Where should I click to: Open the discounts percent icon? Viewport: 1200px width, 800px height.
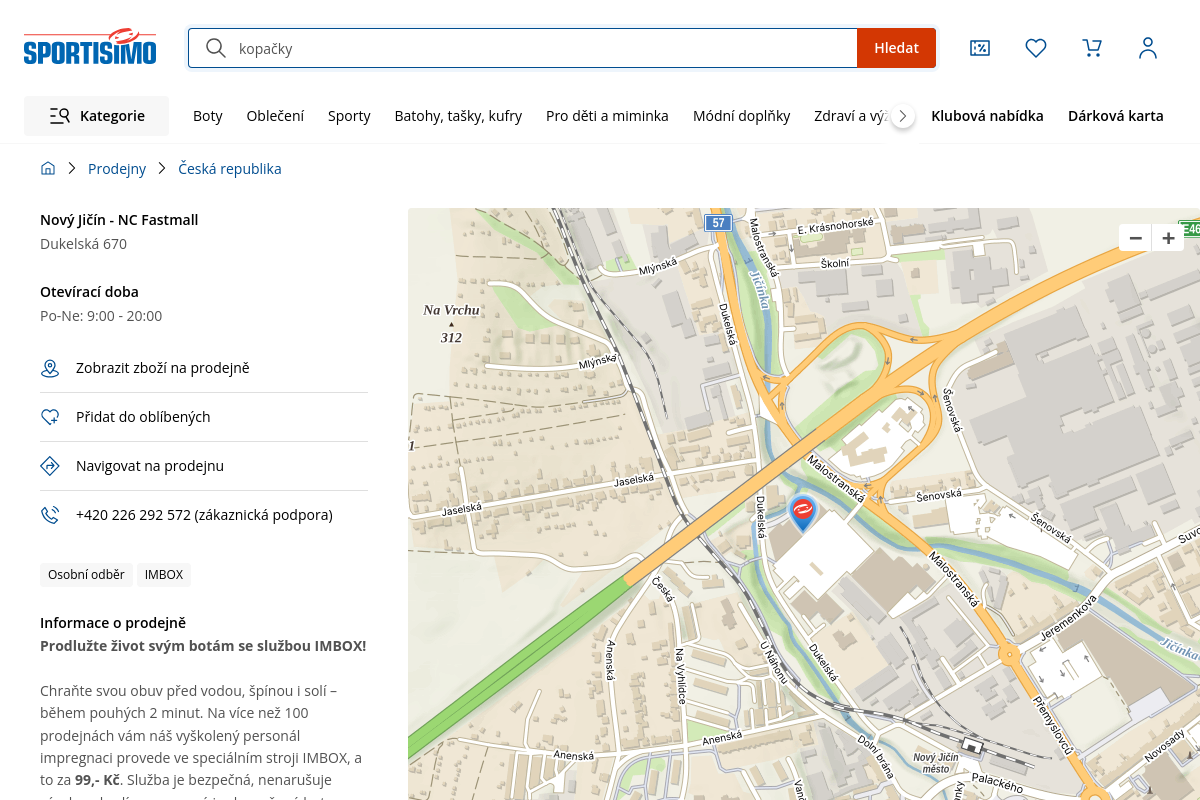[x=980, y=48]
